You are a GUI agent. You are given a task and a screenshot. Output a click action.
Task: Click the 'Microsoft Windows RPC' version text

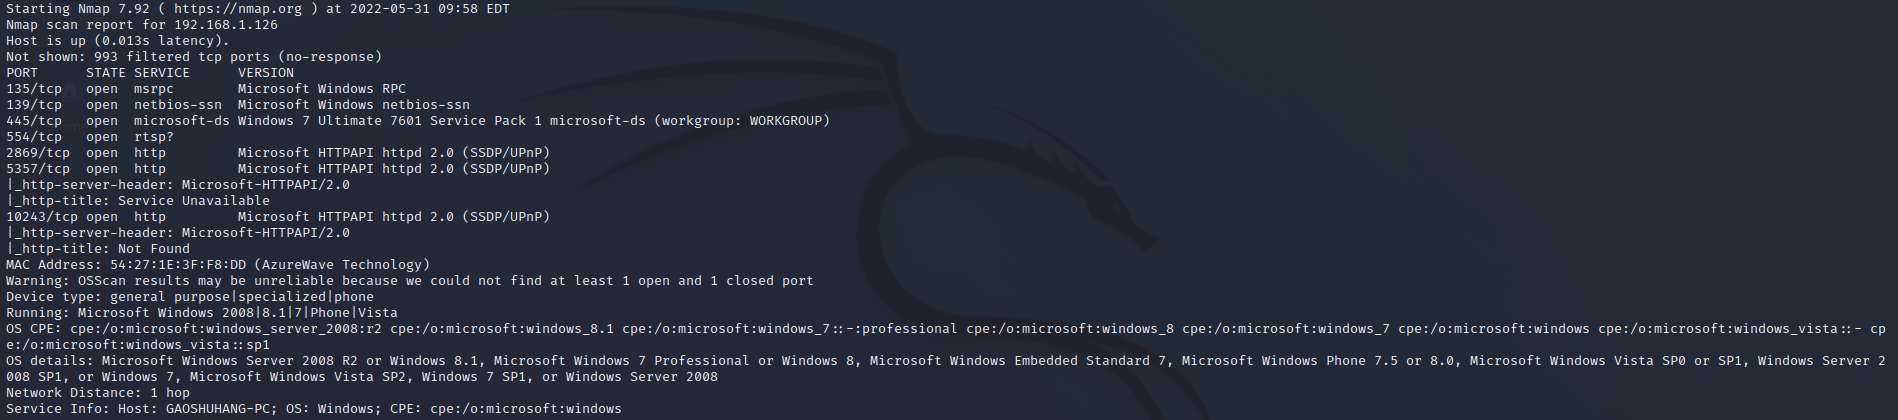pyautogui.click(x=322, y=89)
